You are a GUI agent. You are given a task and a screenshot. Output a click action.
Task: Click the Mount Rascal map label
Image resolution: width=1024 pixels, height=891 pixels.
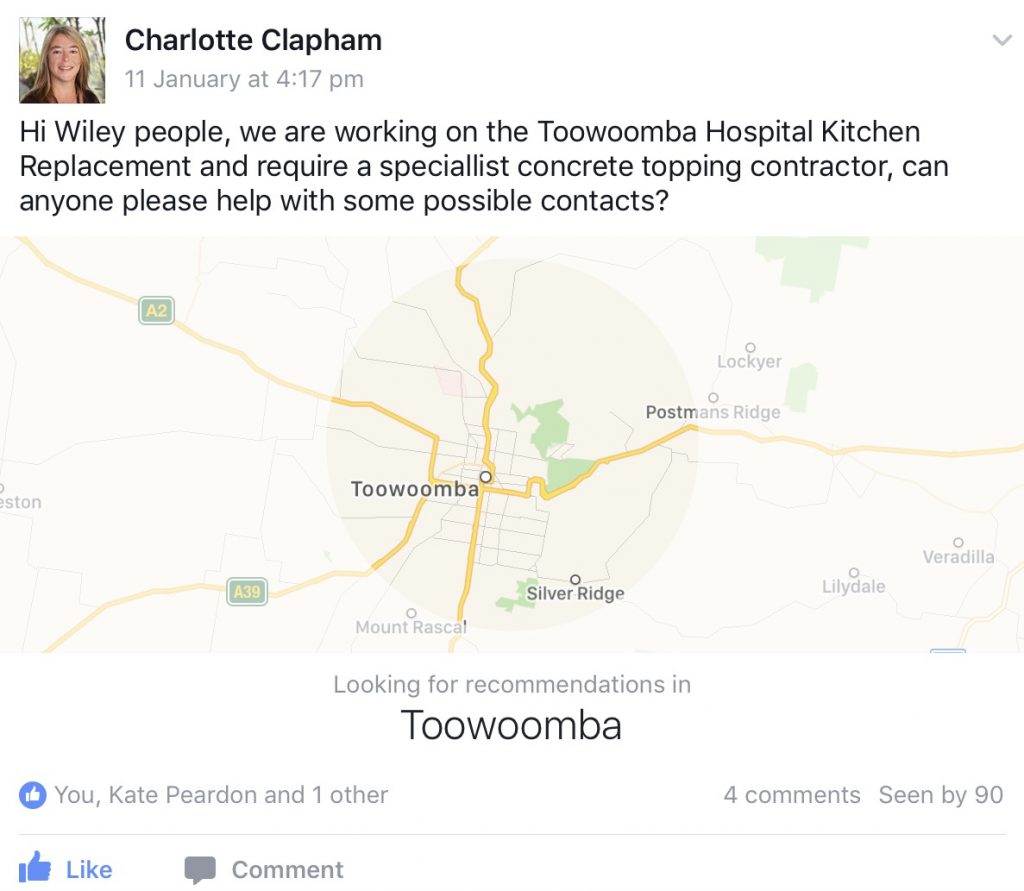[x=411, y=627]
